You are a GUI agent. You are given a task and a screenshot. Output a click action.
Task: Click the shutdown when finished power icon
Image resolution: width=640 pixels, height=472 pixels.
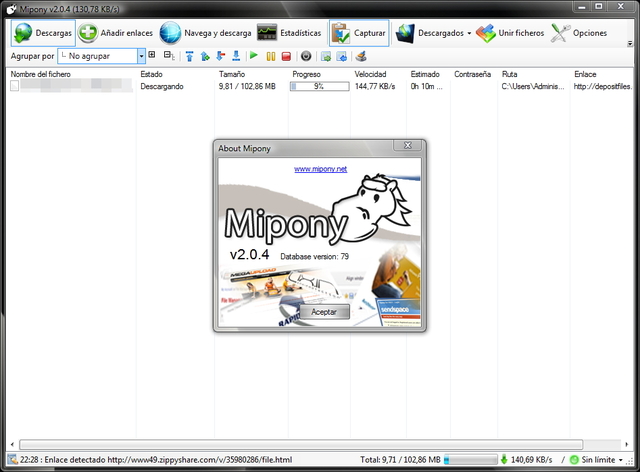point(306,56)
